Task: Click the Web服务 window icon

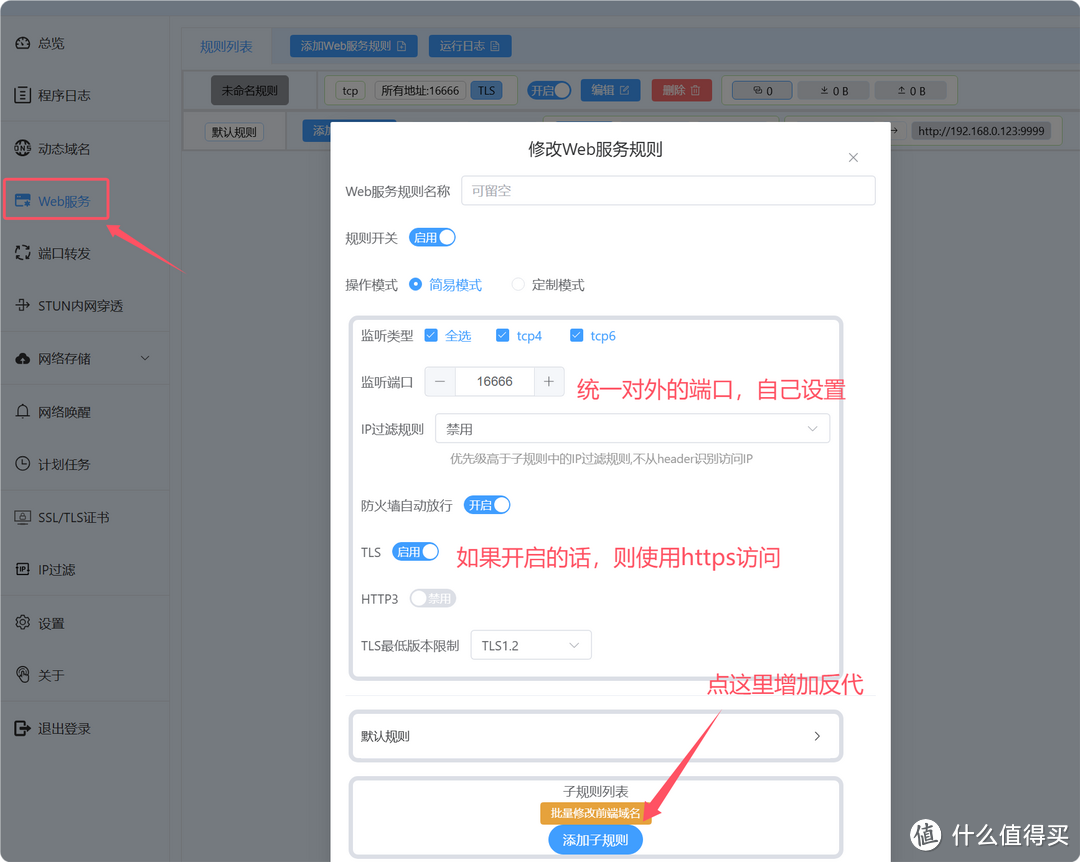Action: pos(23,201)
